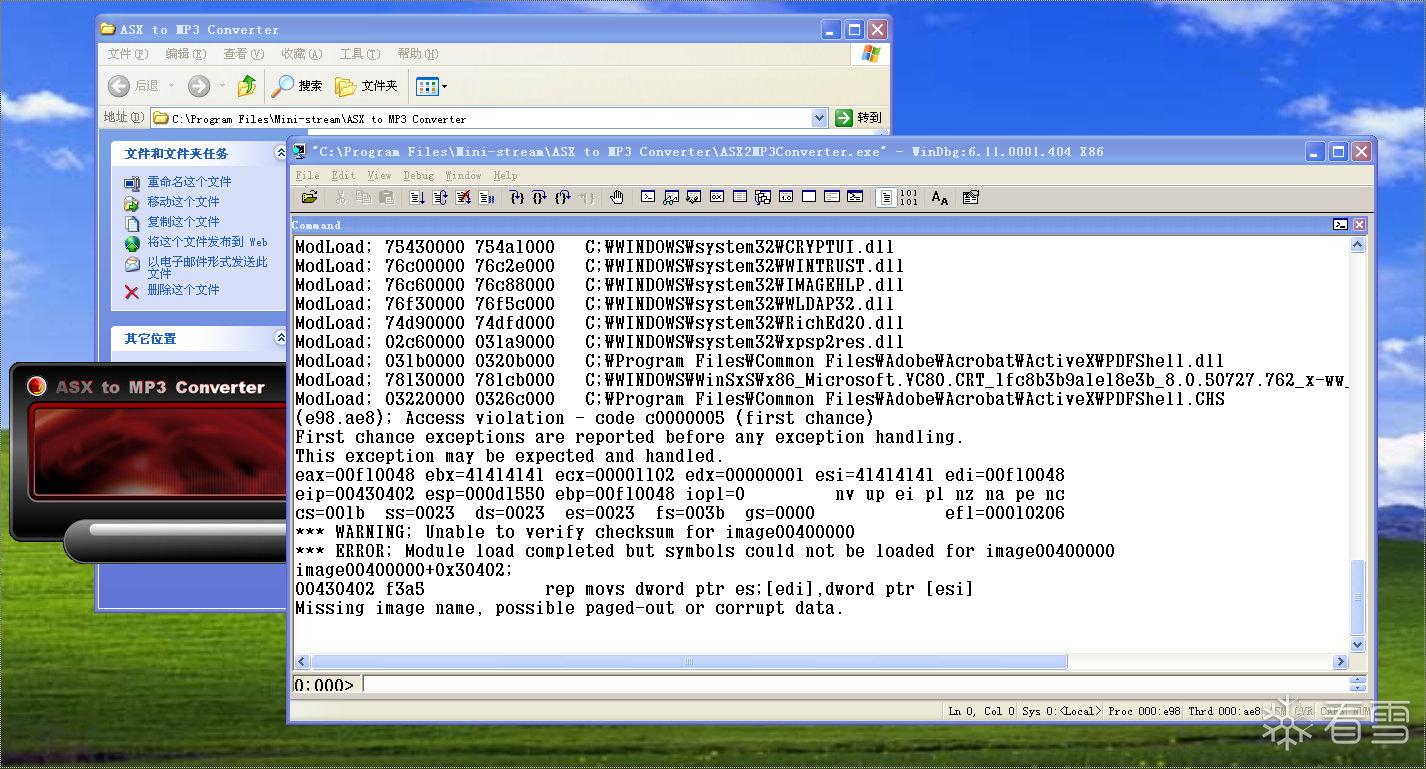The image size is (1426, 769).
Task: Open Processes and Threads toolbar icon
Action: 831,197
